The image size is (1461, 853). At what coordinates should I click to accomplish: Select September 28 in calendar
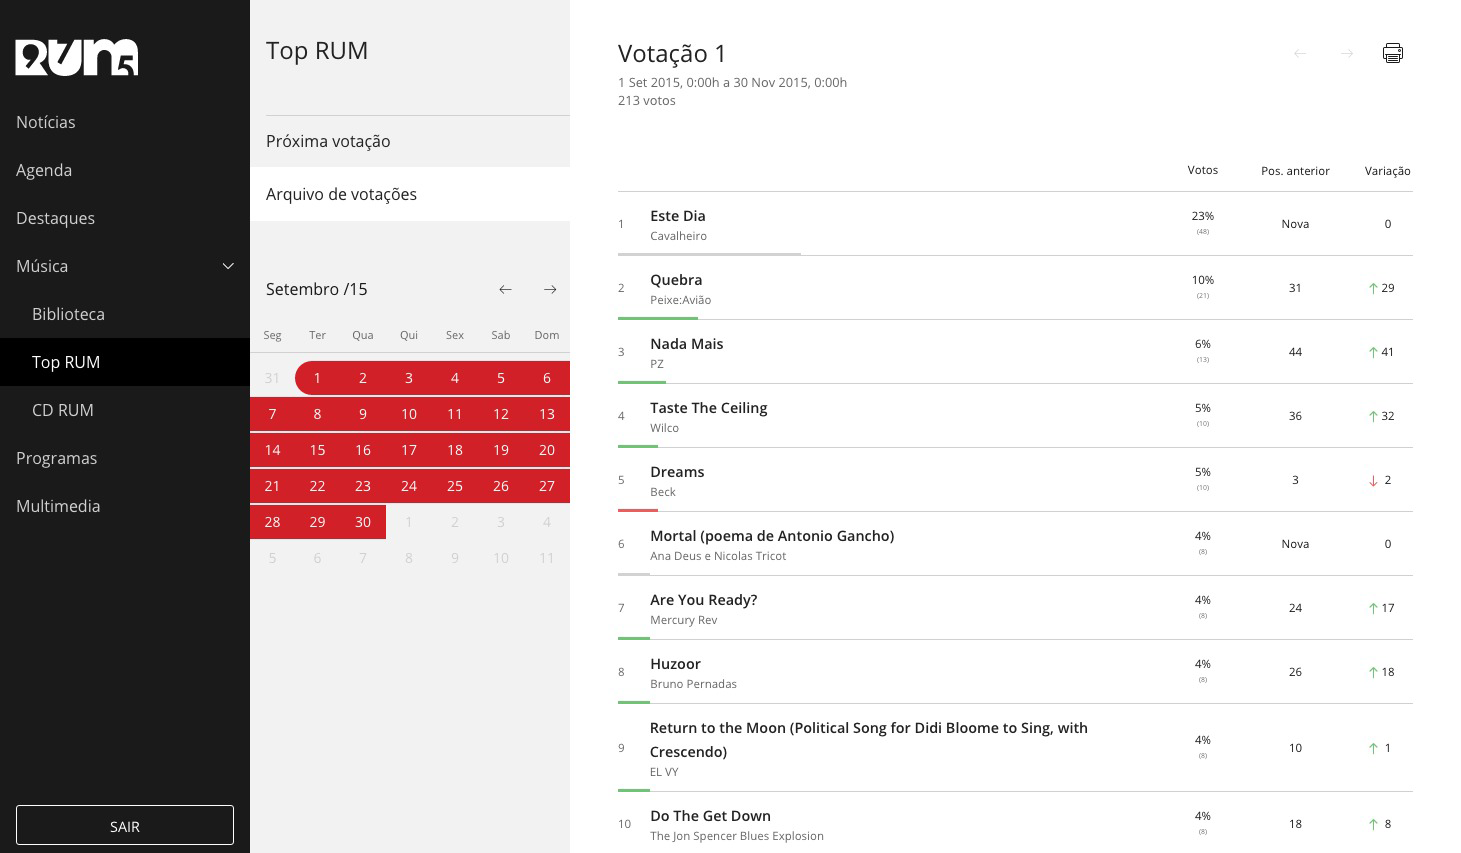272,522
